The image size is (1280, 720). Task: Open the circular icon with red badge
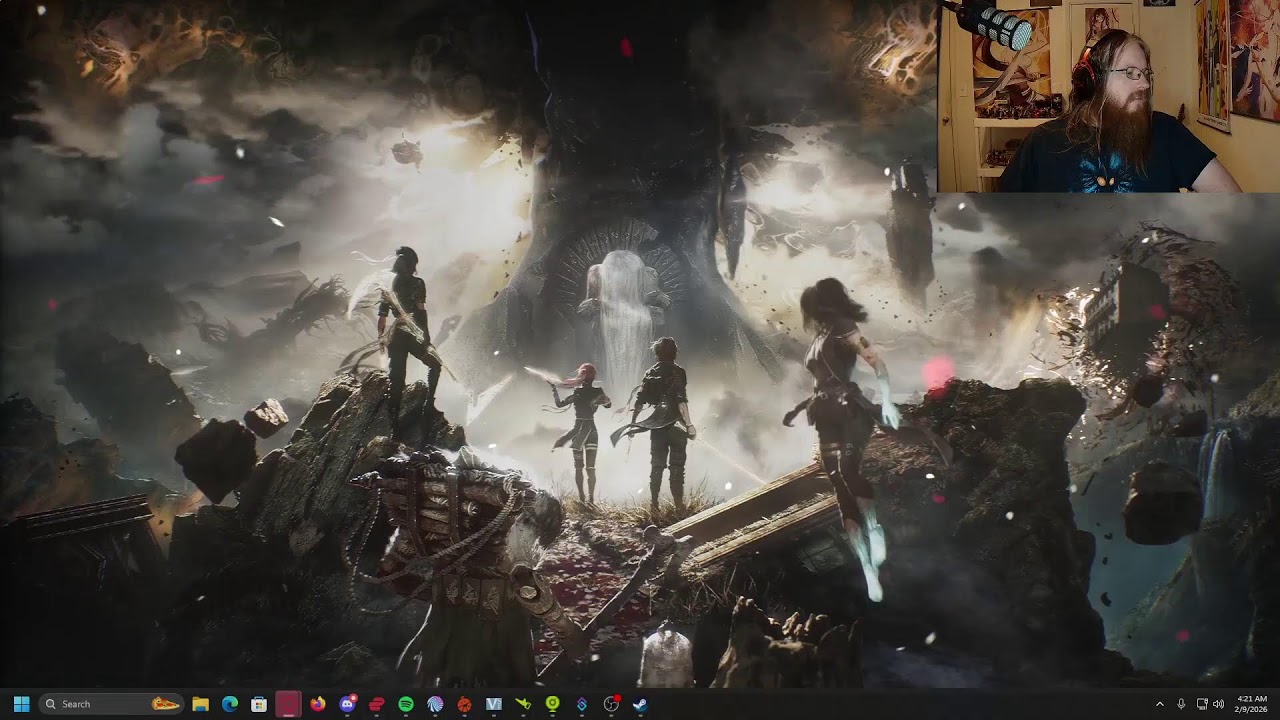coord(611,704)
